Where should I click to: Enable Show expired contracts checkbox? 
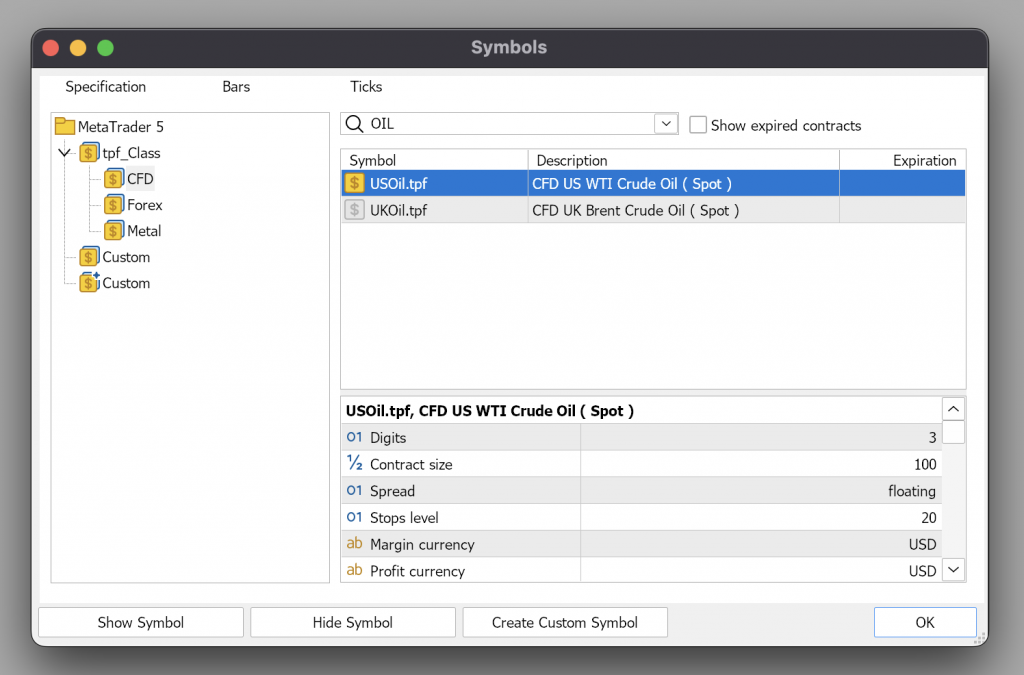coord(698,125)
